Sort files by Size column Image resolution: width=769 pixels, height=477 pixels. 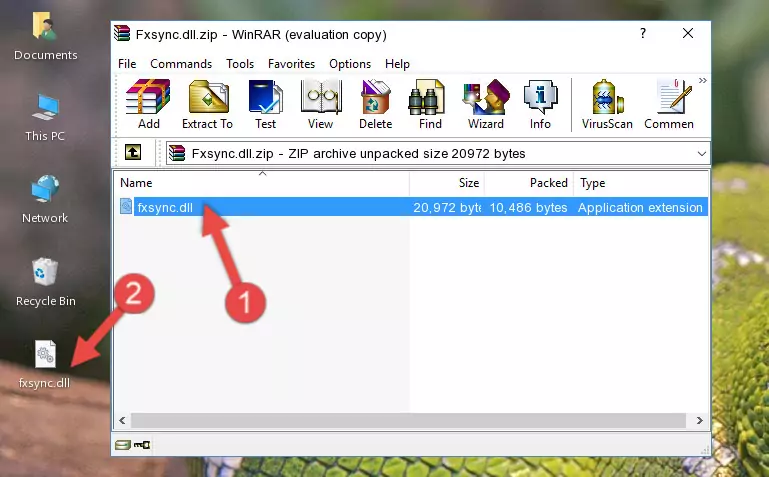(447, 183)
